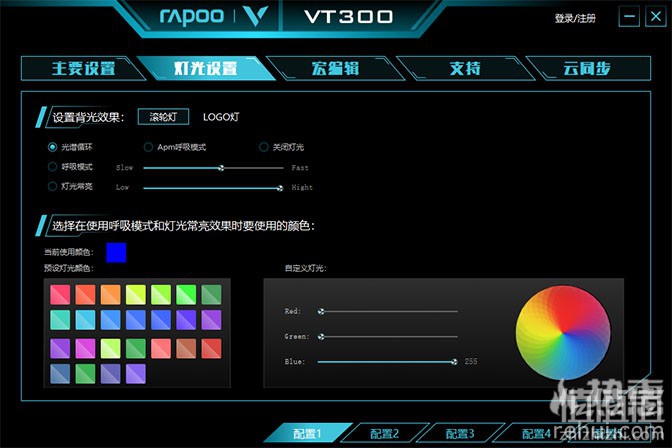Select the fourth swatch in the second row
This screenshot has width=672, height=448.
136,320
